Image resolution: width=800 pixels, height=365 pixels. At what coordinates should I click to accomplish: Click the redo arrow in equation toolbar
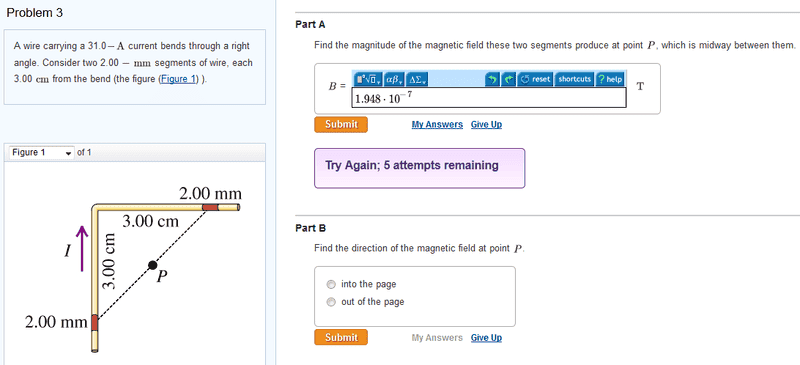(x=509, y=79)
